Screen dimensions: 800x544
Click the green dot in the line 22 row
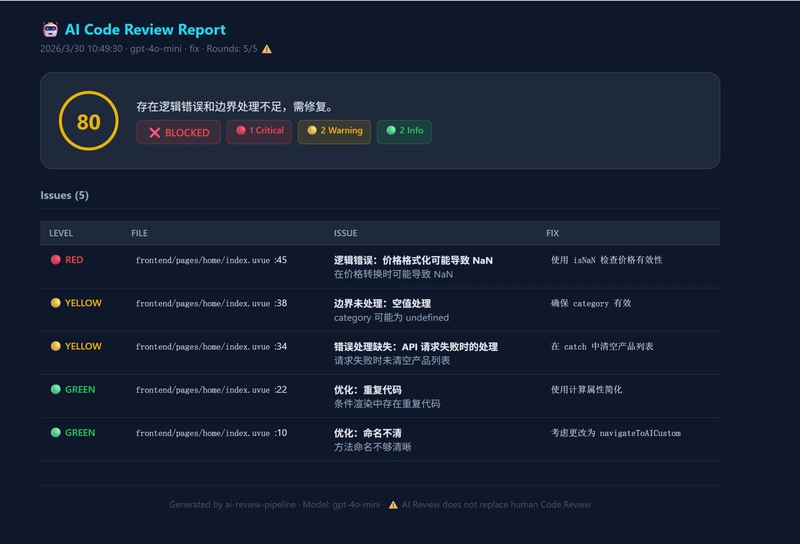pyautogui.click(x=56, y=389)
